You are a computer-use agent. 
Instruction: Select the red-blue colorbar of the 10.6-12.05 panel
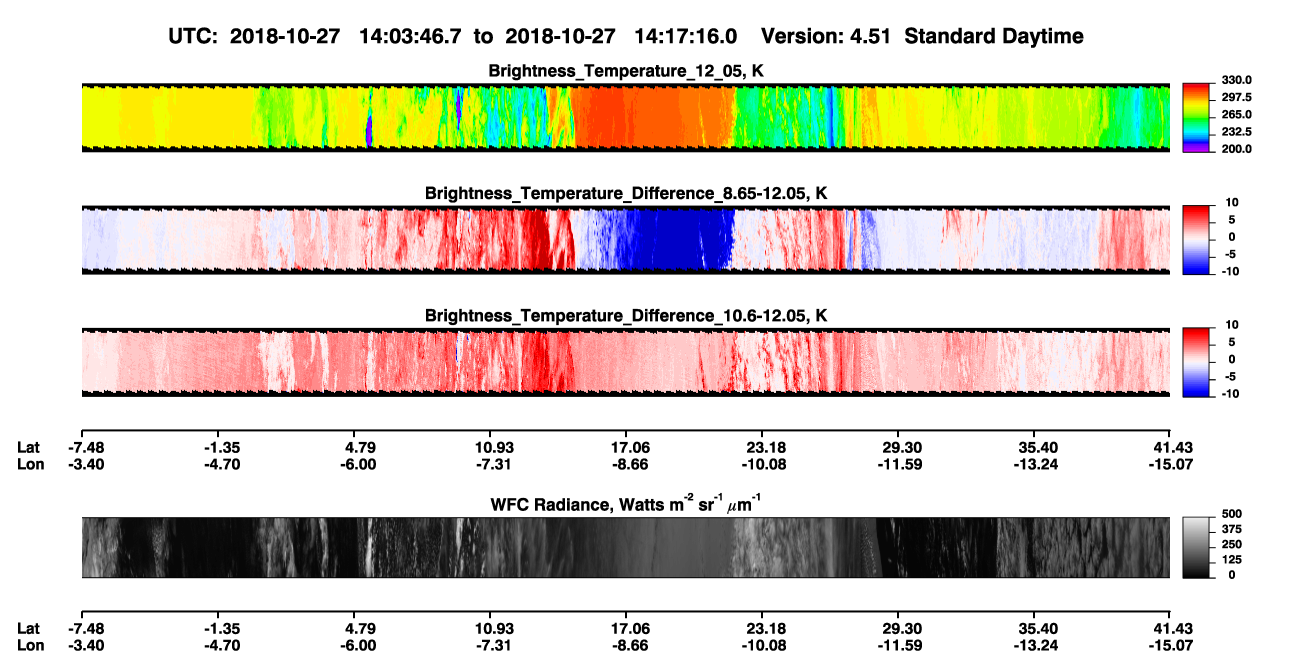1196,363
